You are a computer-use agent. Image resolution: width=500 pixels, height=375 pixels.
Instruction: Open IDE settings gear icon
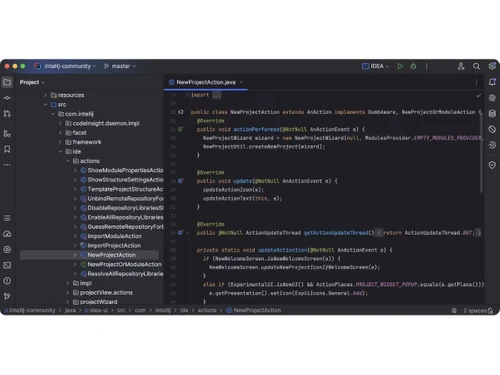pos(492,66)
